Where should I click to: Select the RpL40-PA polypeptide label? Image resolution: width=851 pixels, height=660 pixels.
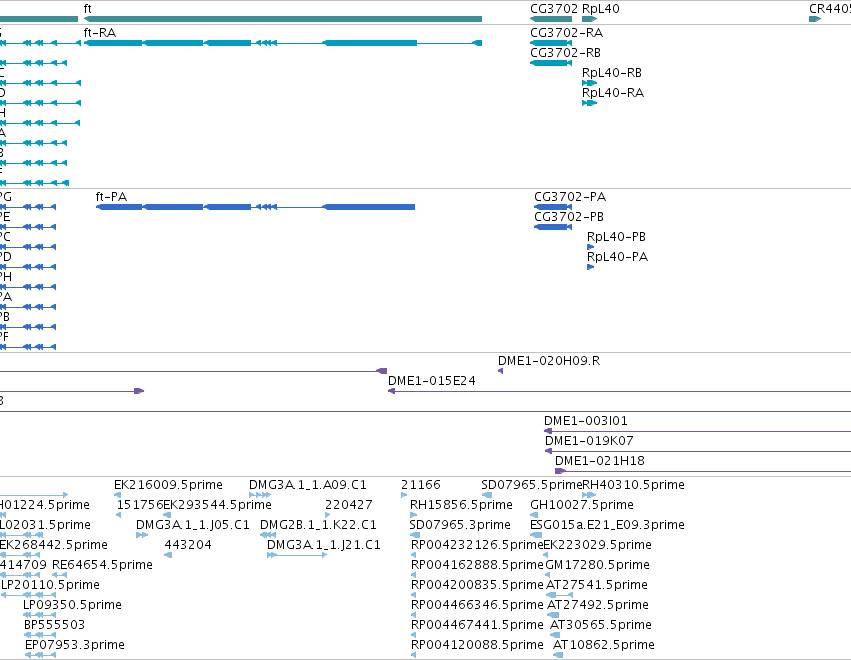pos(618,257)
